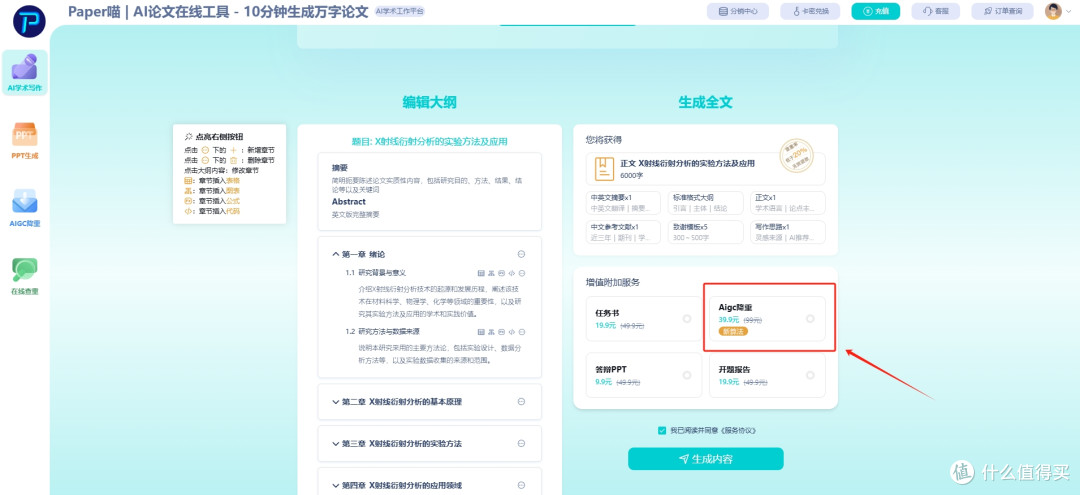Open AIGC降重 sidebar tool
The height and width of the screenshot is (495, 1080).
(x=25, y=208)
